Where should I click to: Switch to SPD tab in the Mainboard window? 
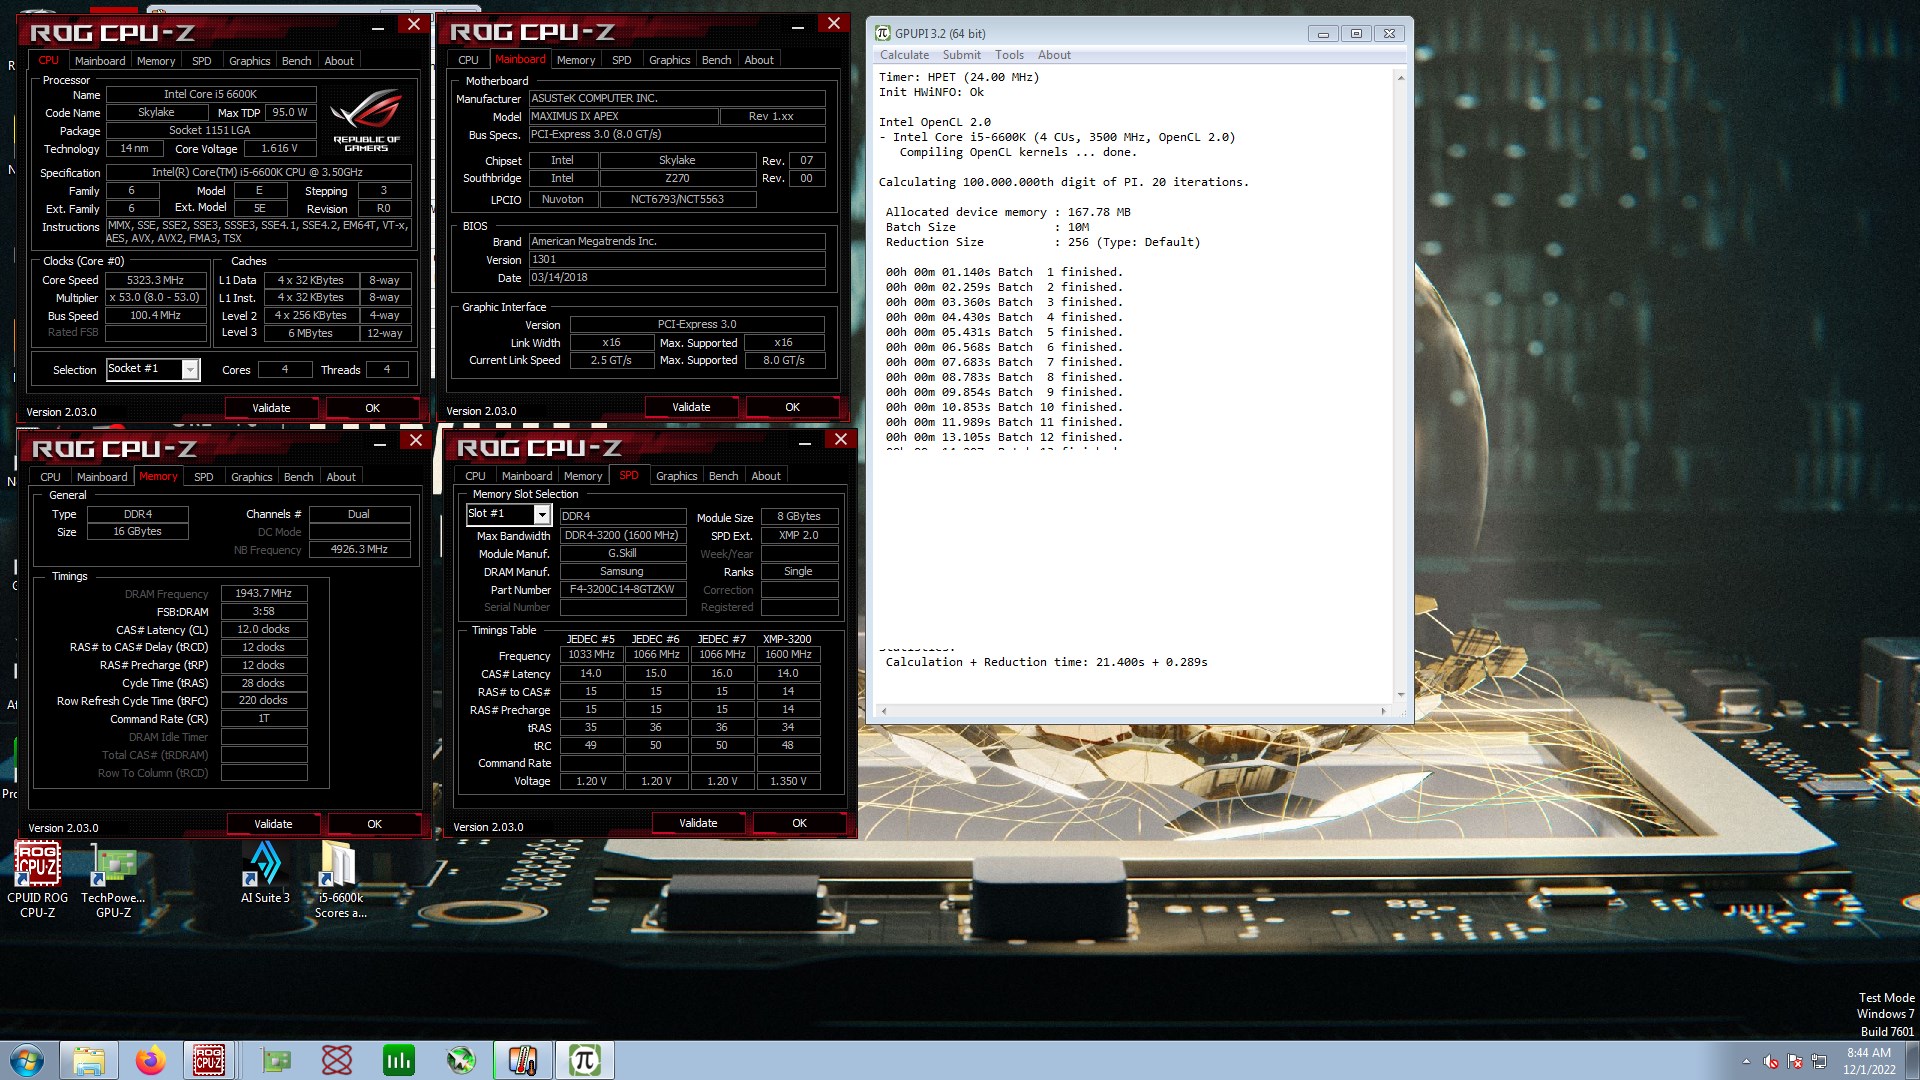[621, 60]
